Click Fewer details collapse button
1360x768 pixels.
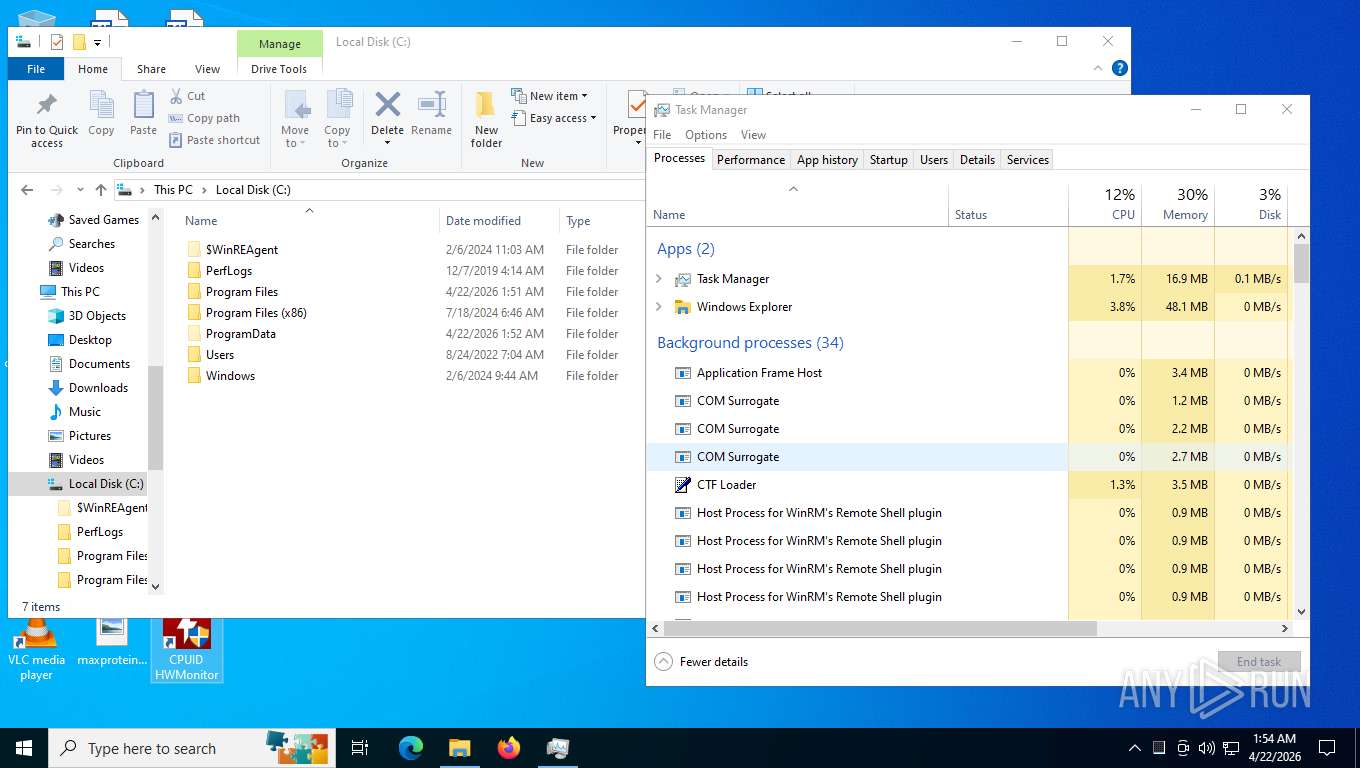tap(701, 662)
